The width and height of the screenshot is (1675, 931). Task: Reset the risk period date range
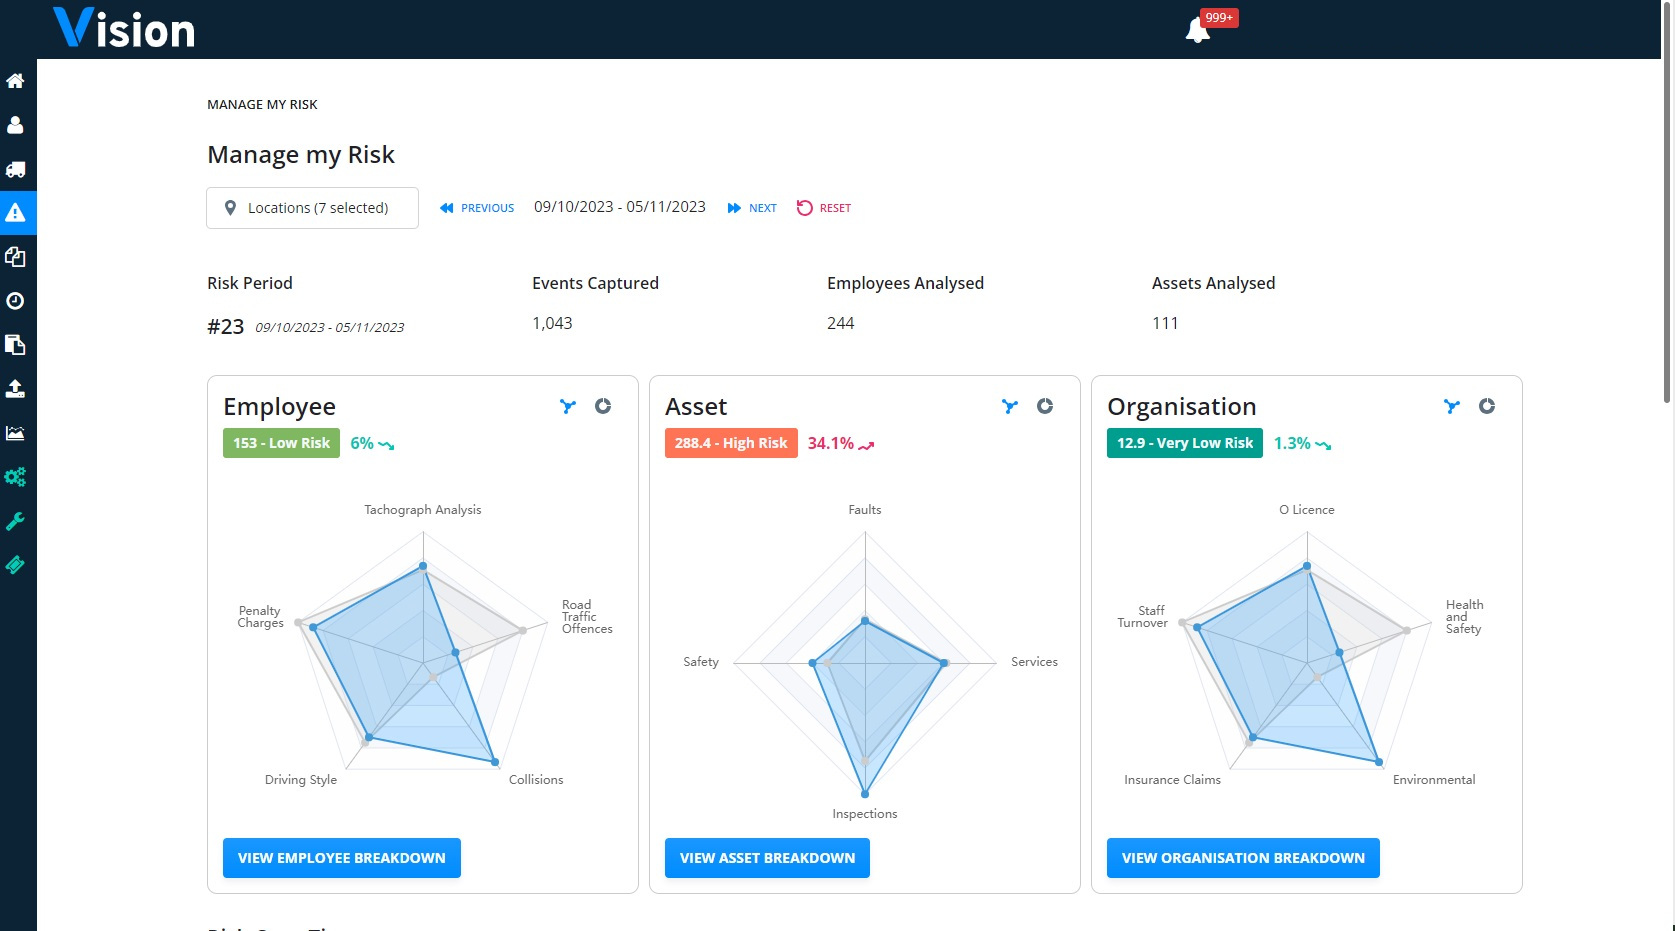[x=824, y=208]
